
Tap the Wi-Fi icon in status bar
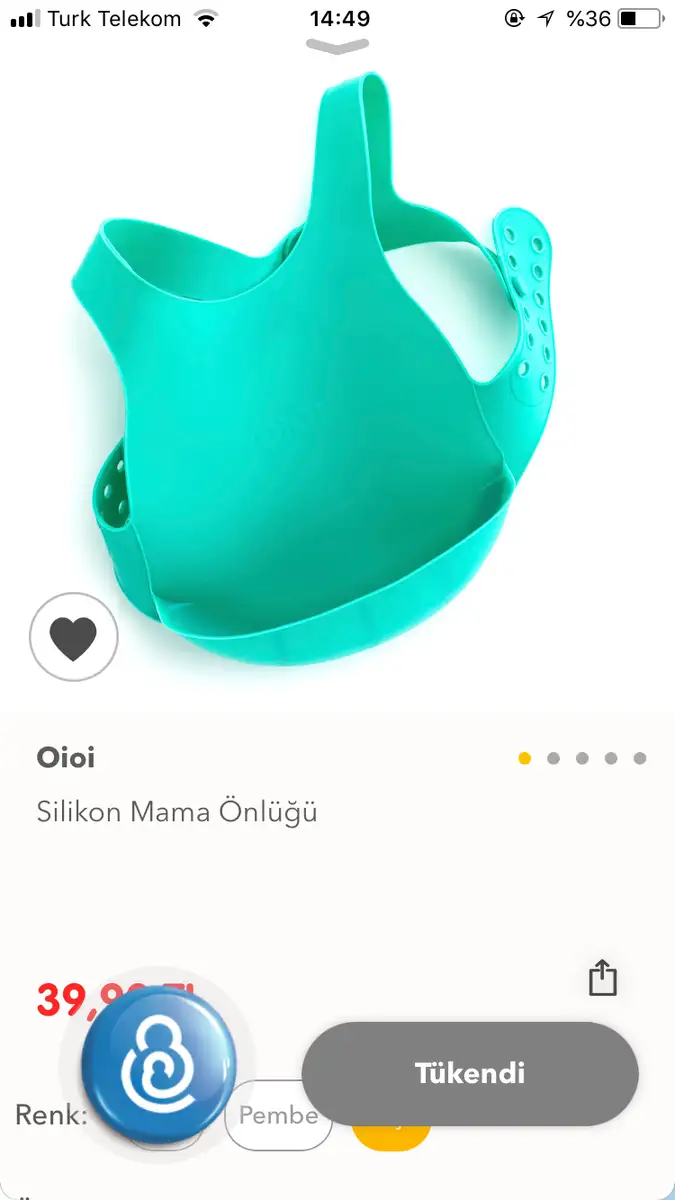pos(207,19)
